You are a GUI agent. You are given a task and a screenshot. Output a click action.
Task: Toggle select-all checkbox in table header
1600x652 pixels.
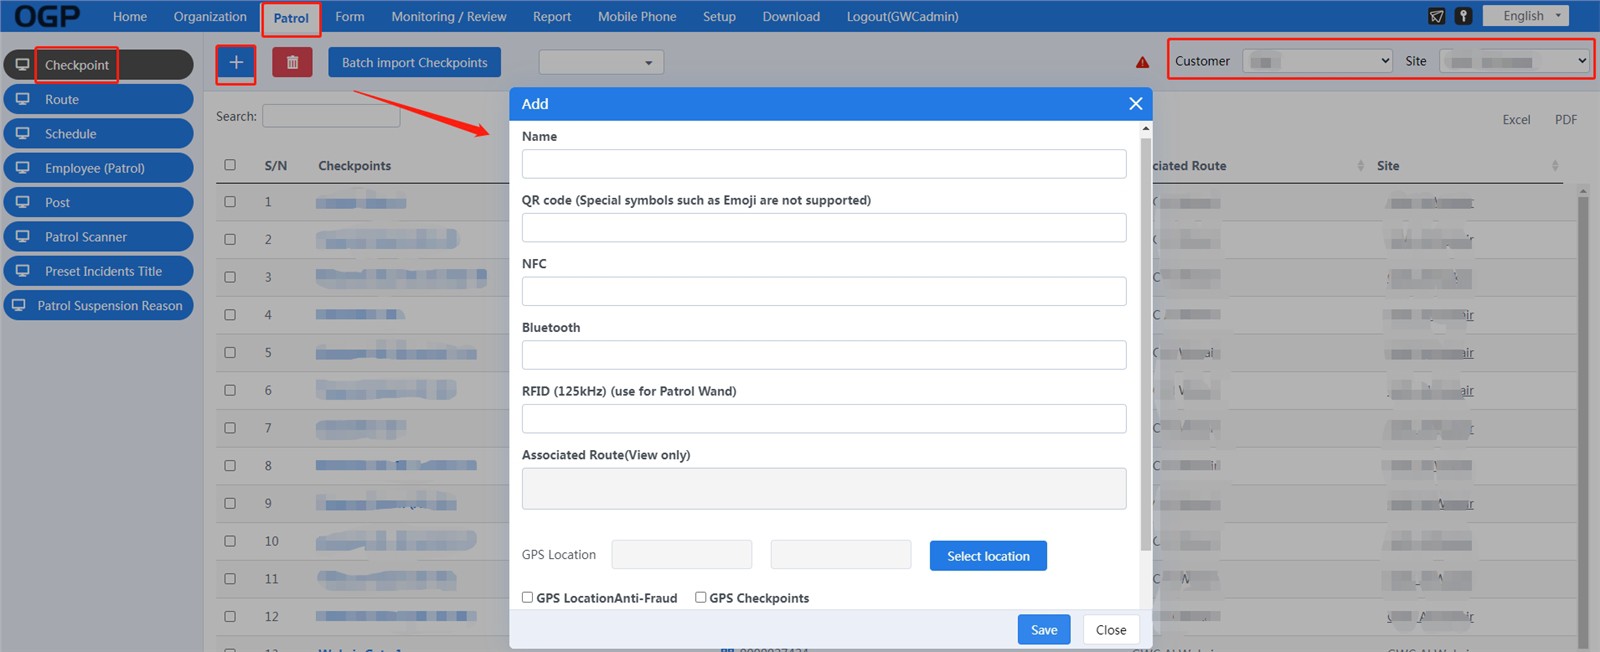[x=230, y=165]
